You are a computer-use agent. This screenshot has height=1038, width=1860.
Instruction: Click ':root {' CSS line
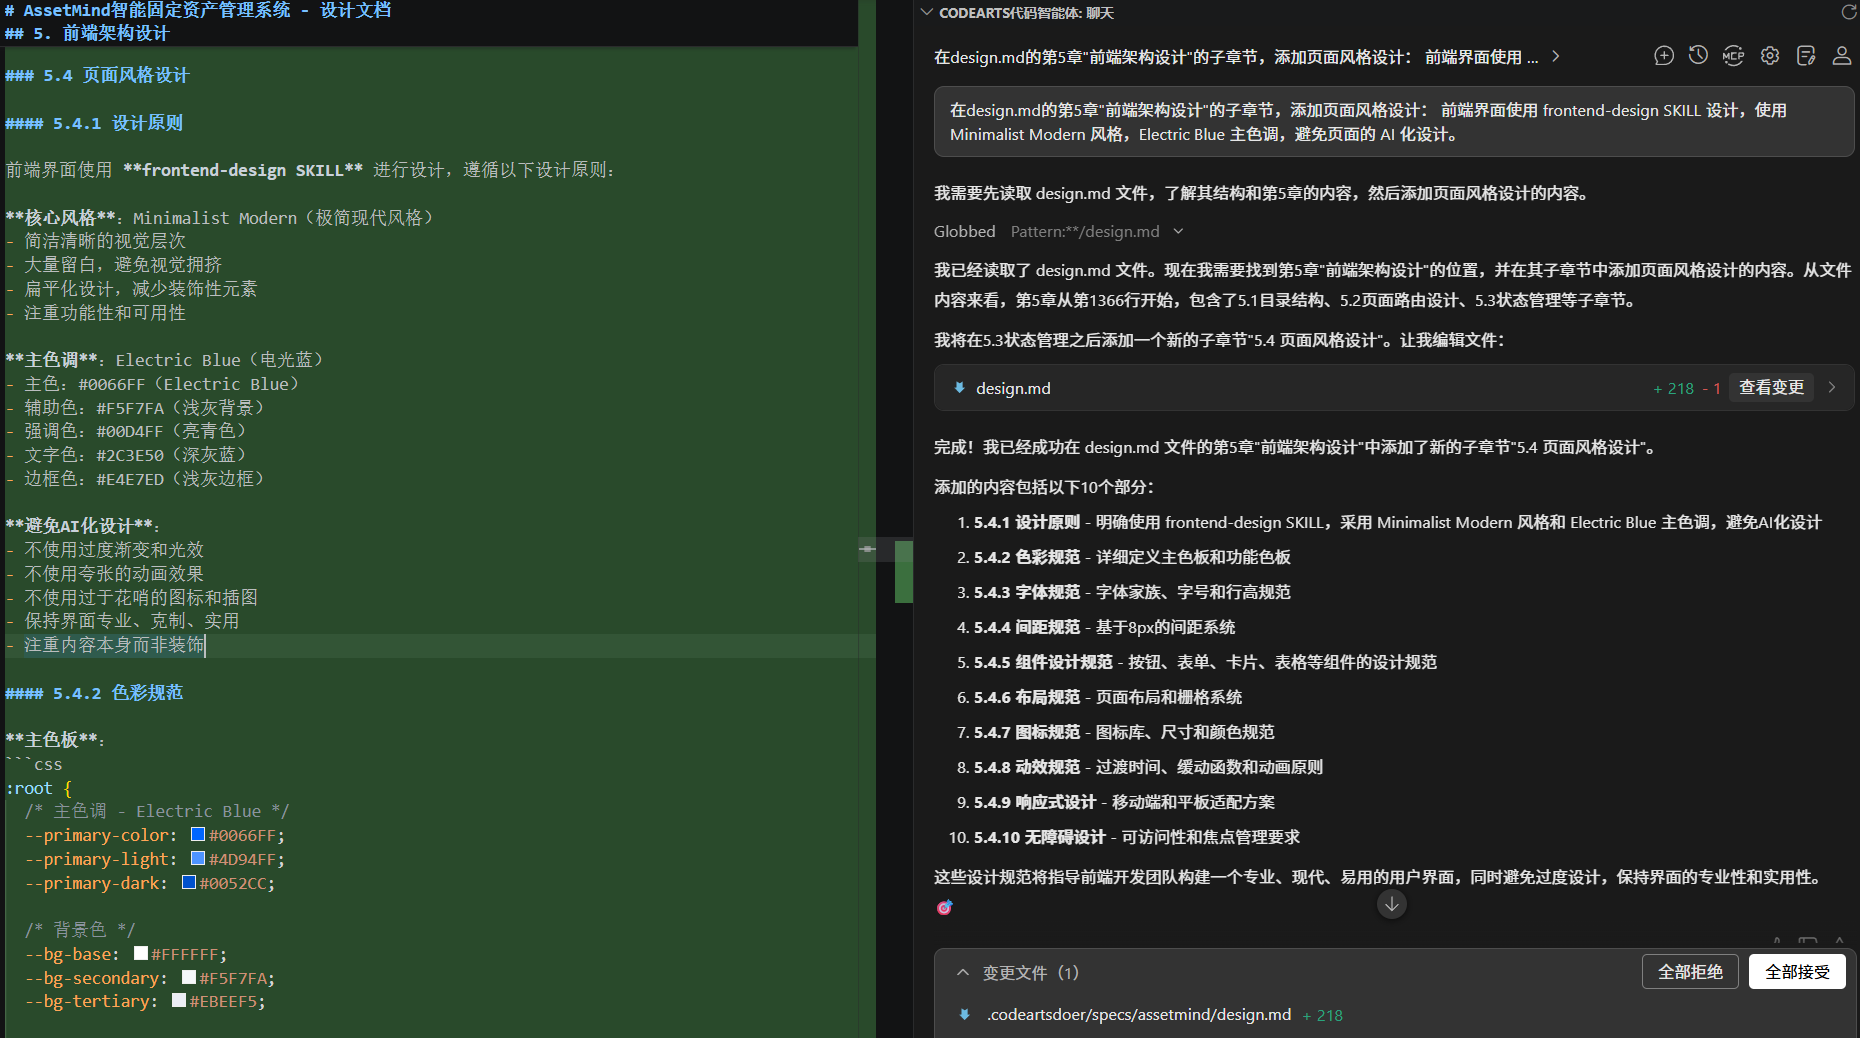(38, 788)
